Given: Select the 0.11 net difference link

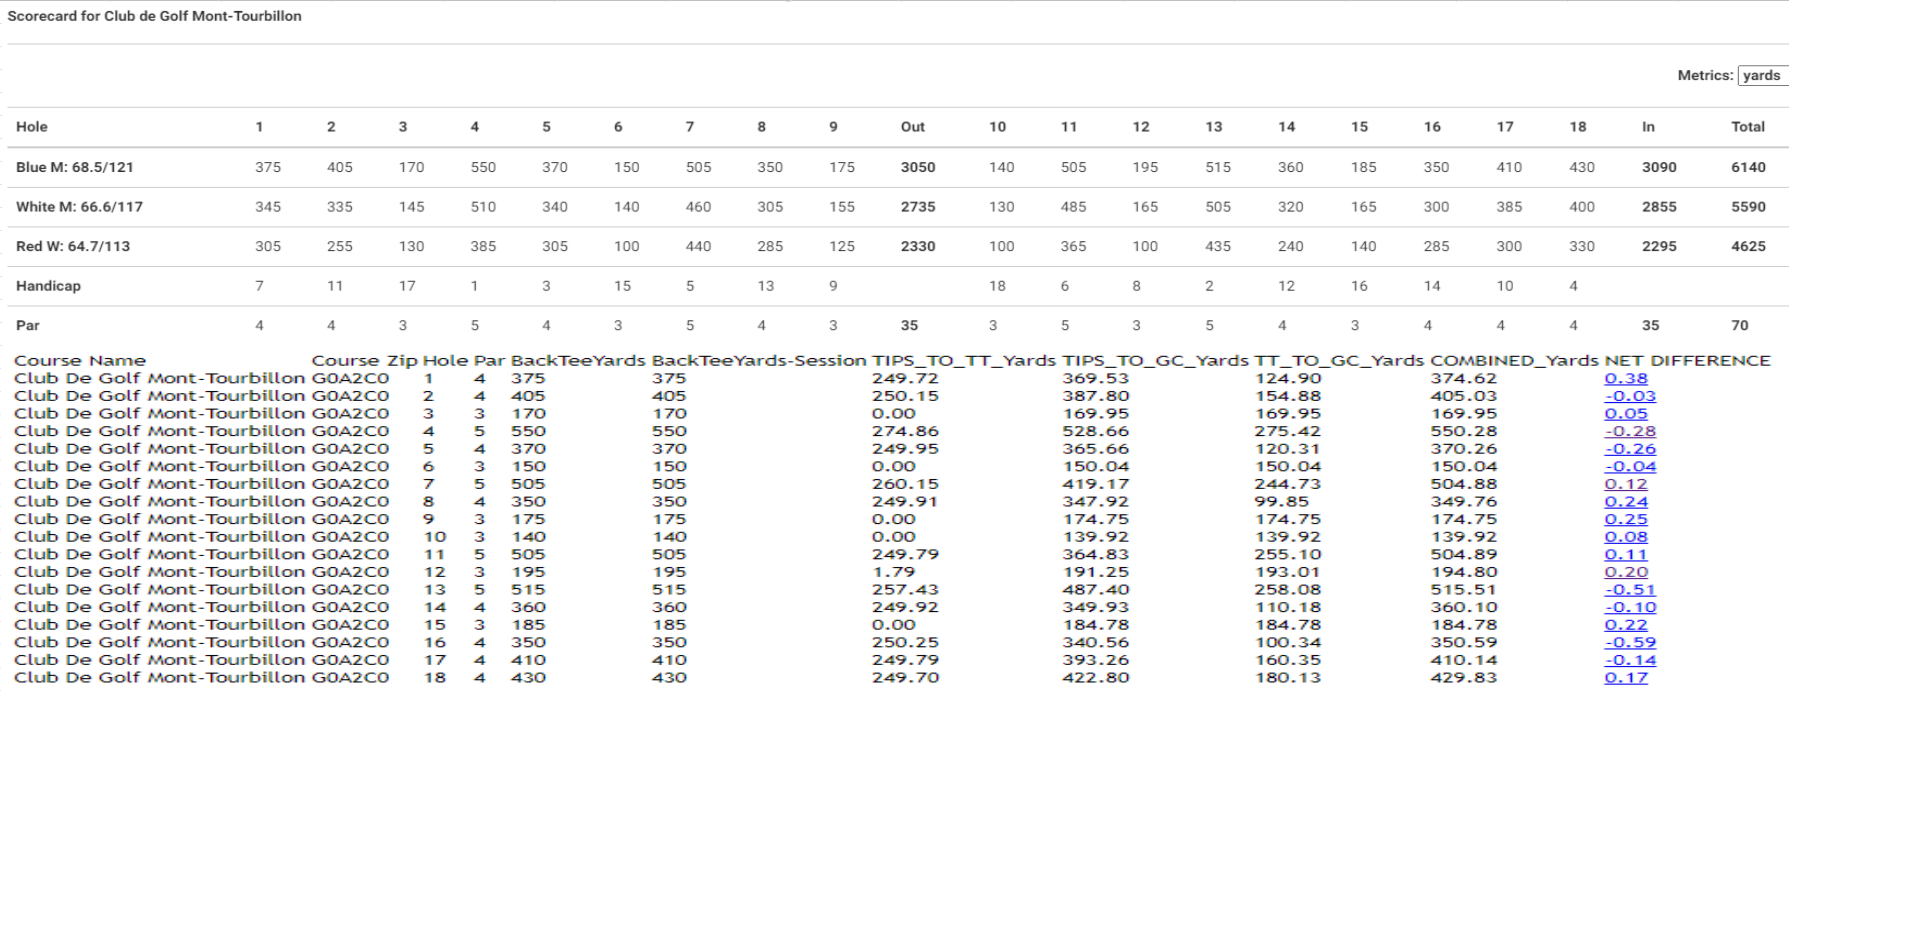Looking at the screenshot, I should 1626,554.
